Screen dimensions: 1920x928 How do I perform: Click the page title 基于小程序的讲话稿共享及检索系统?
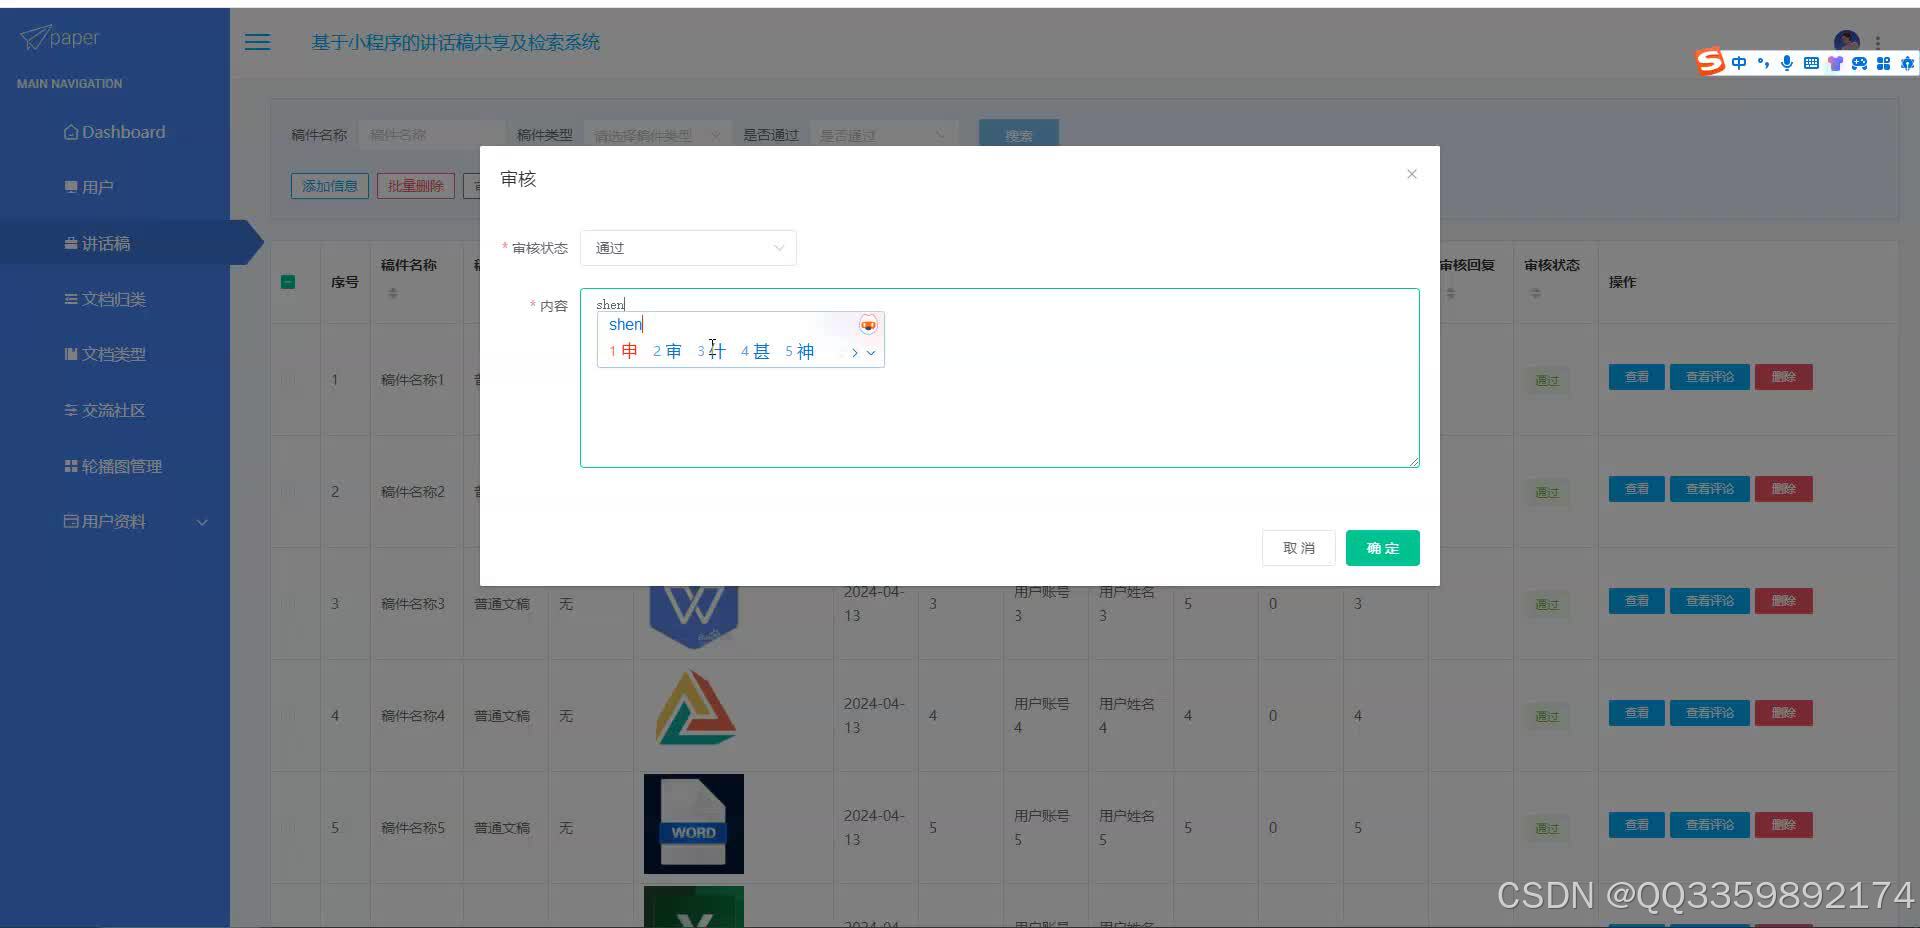point(455,42)
